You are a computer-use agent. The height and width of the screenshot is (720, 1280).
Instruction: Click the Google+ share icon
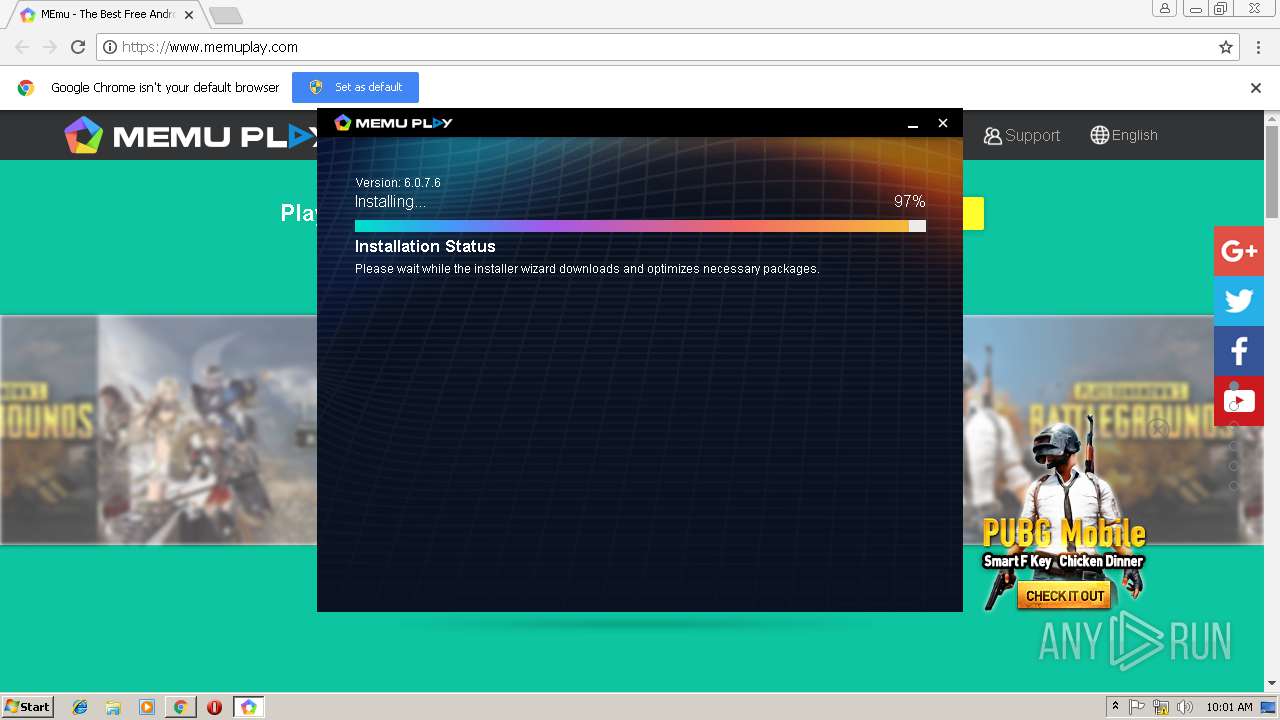[x=1239, y=251]
